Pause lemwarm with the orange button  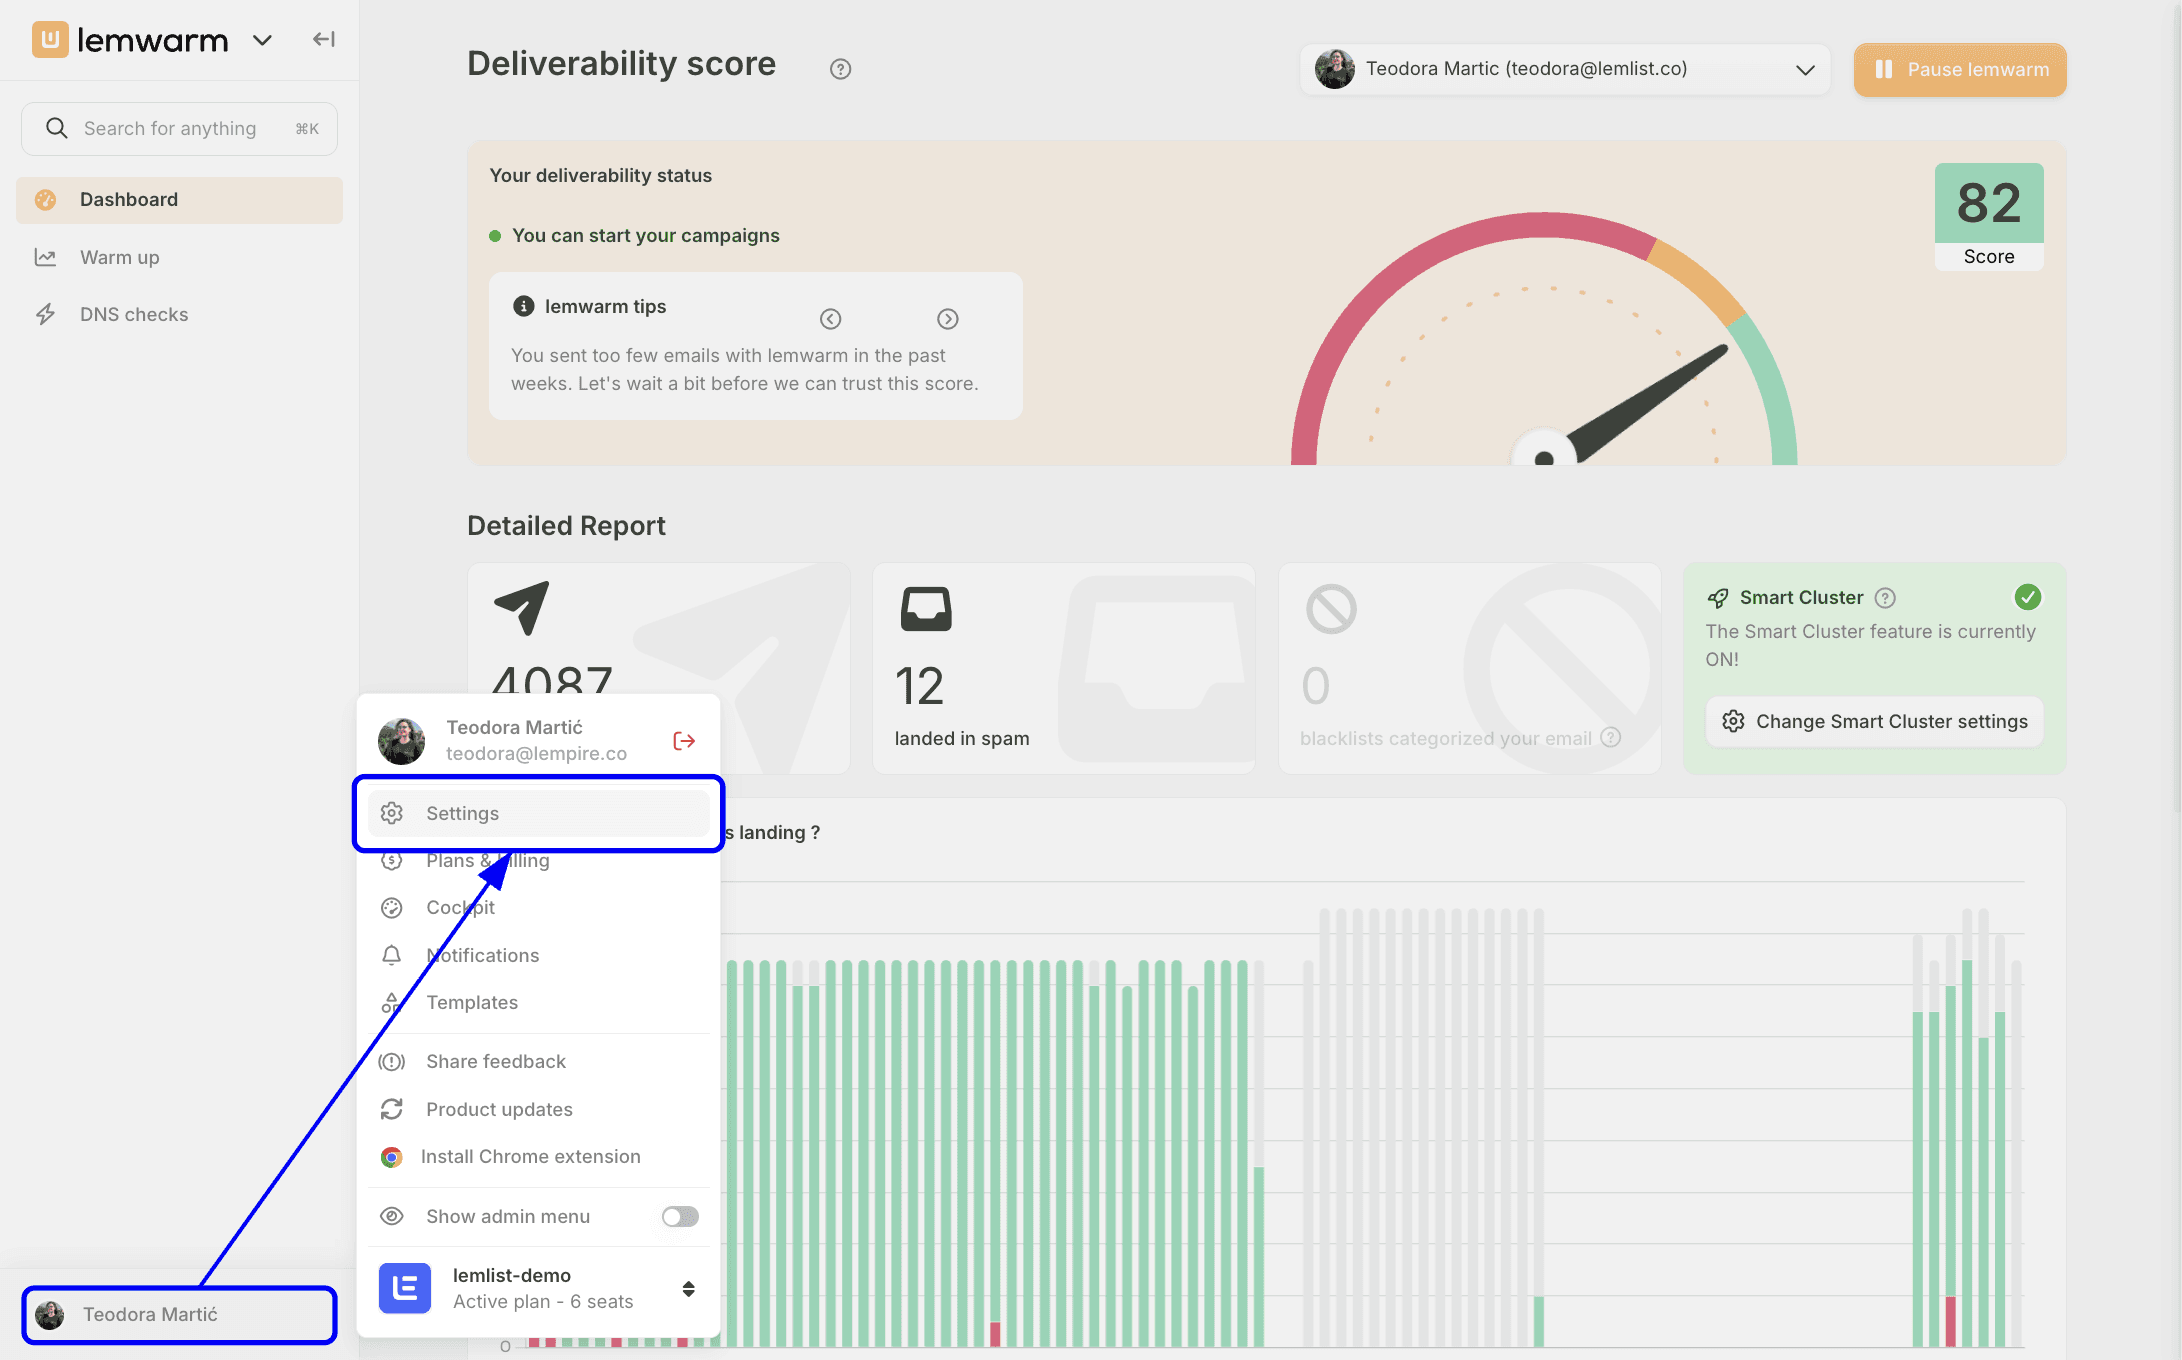[x=1960, y=69]
